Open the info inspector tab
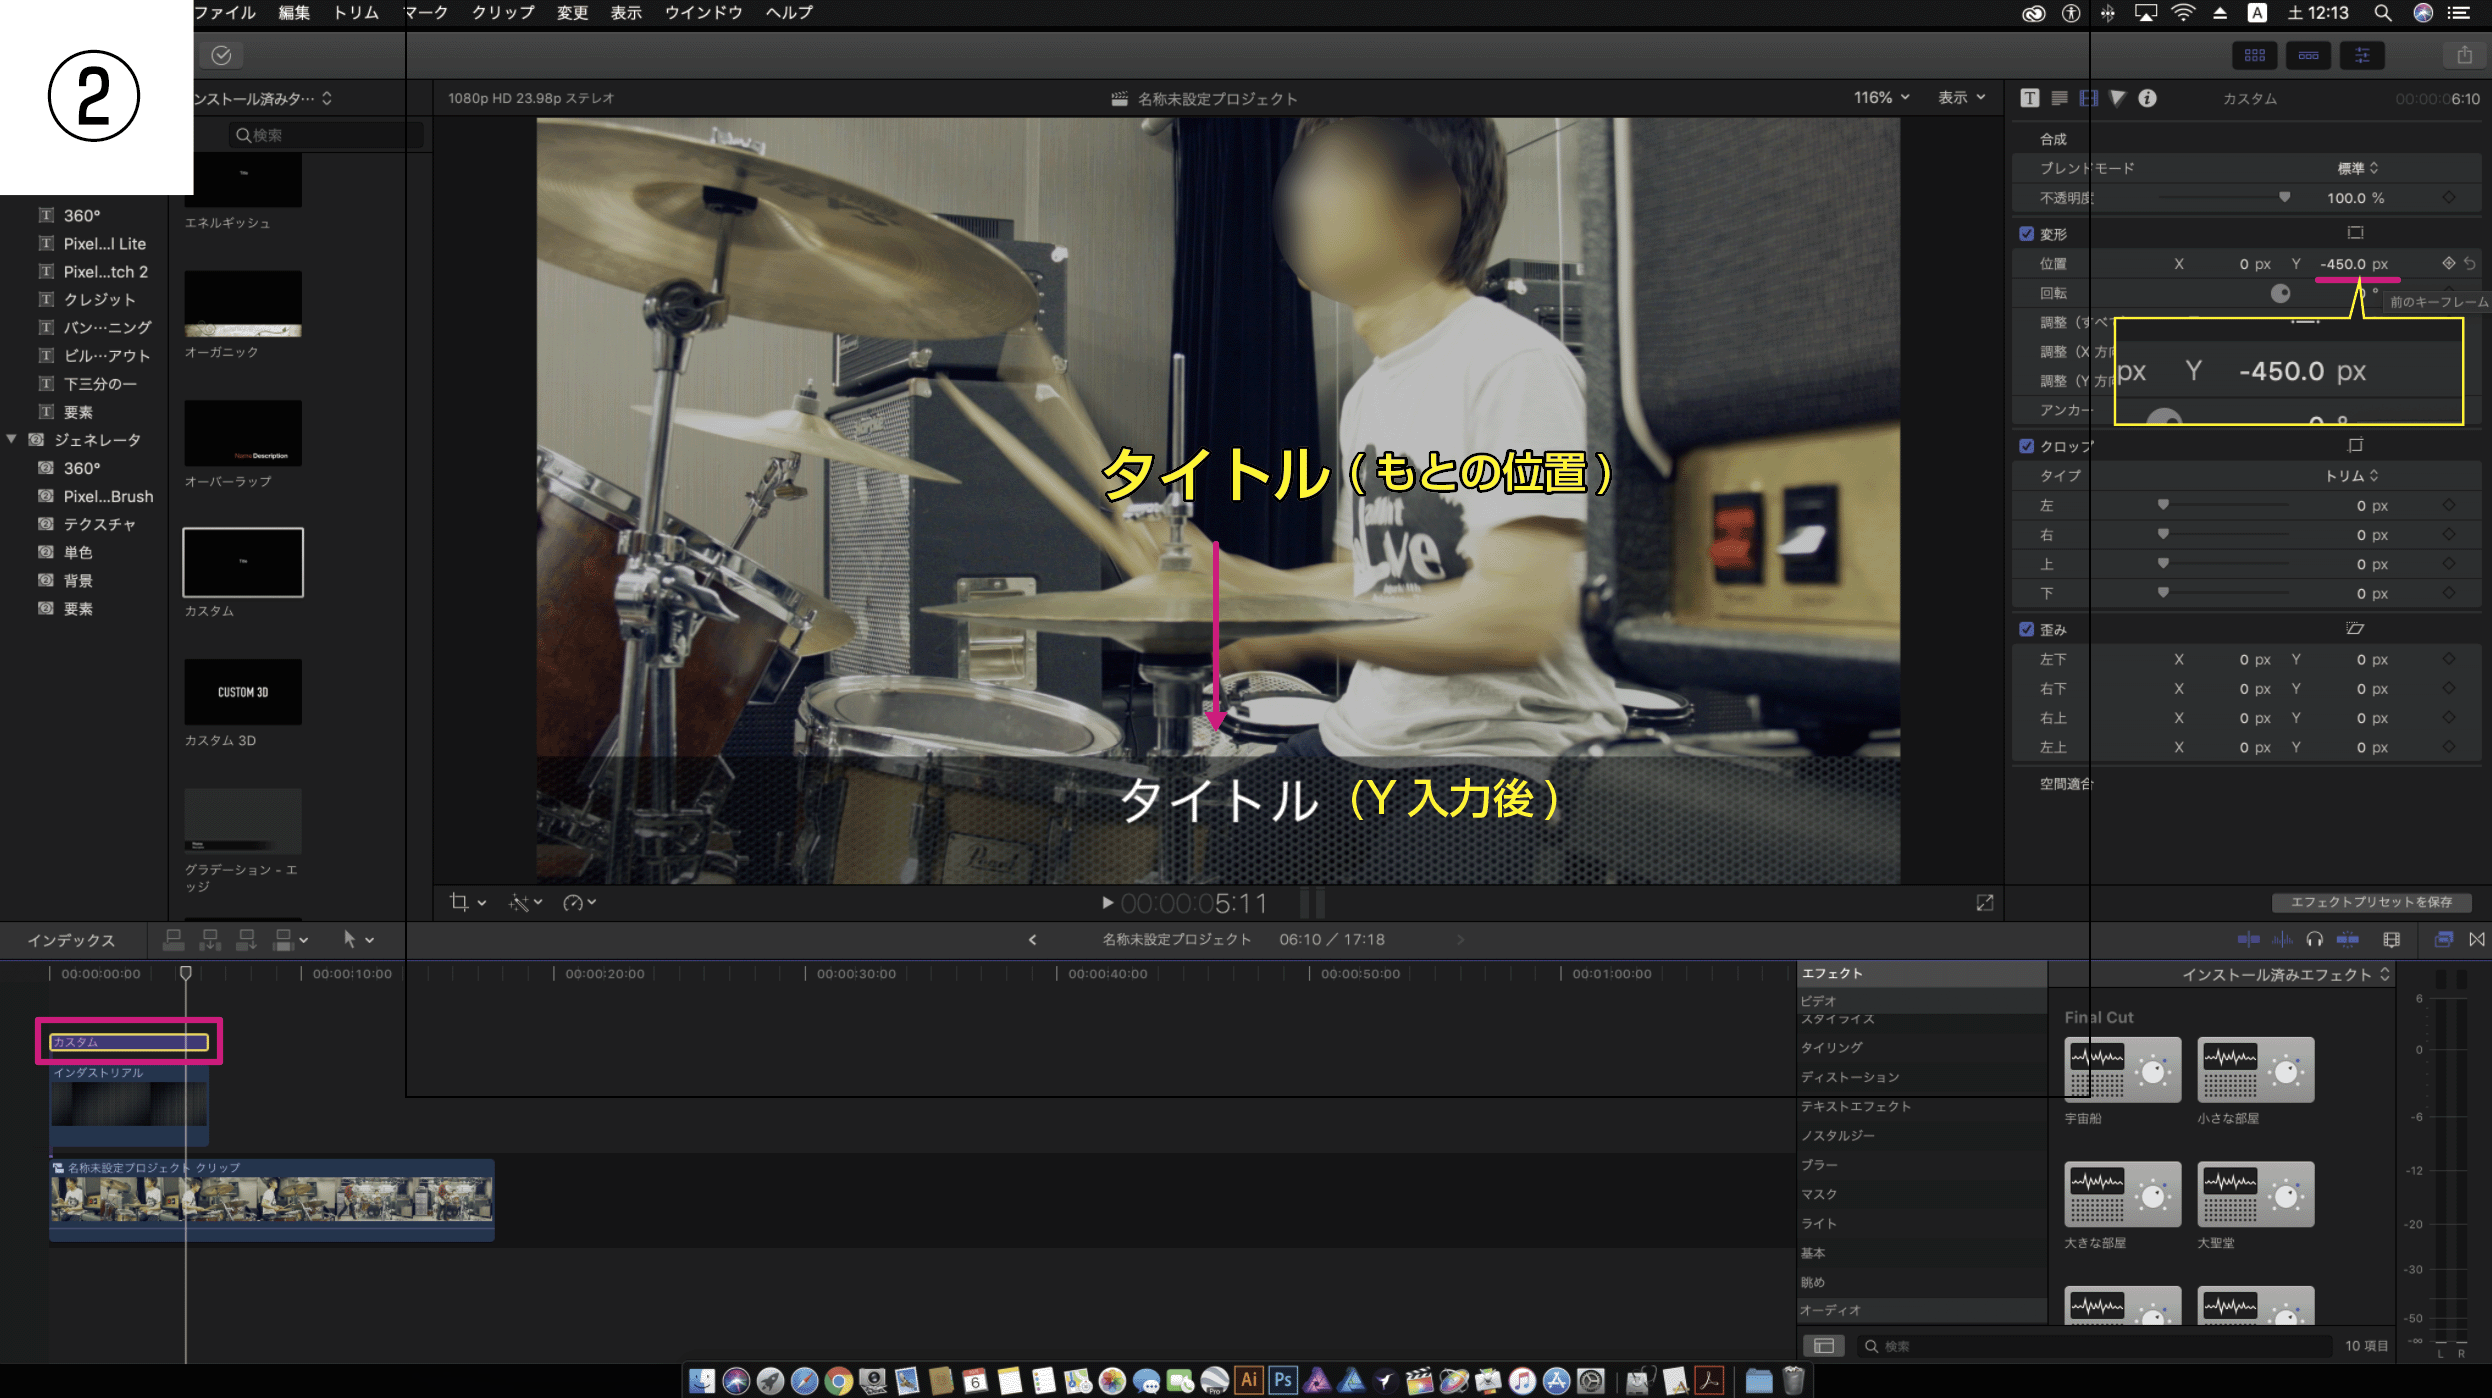This screenshot has height=1398, width=2492. [x=2147, y=98]
